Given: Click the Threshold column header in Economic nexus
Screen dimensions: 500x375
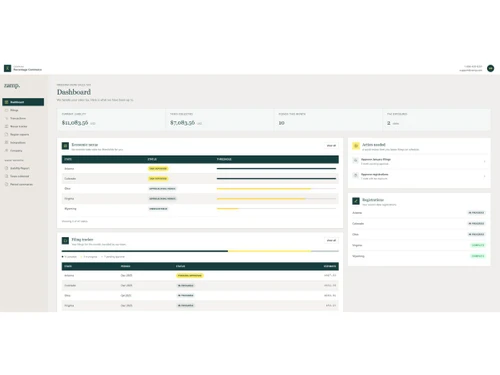Looking at the screenshot, I should [224, 159].
